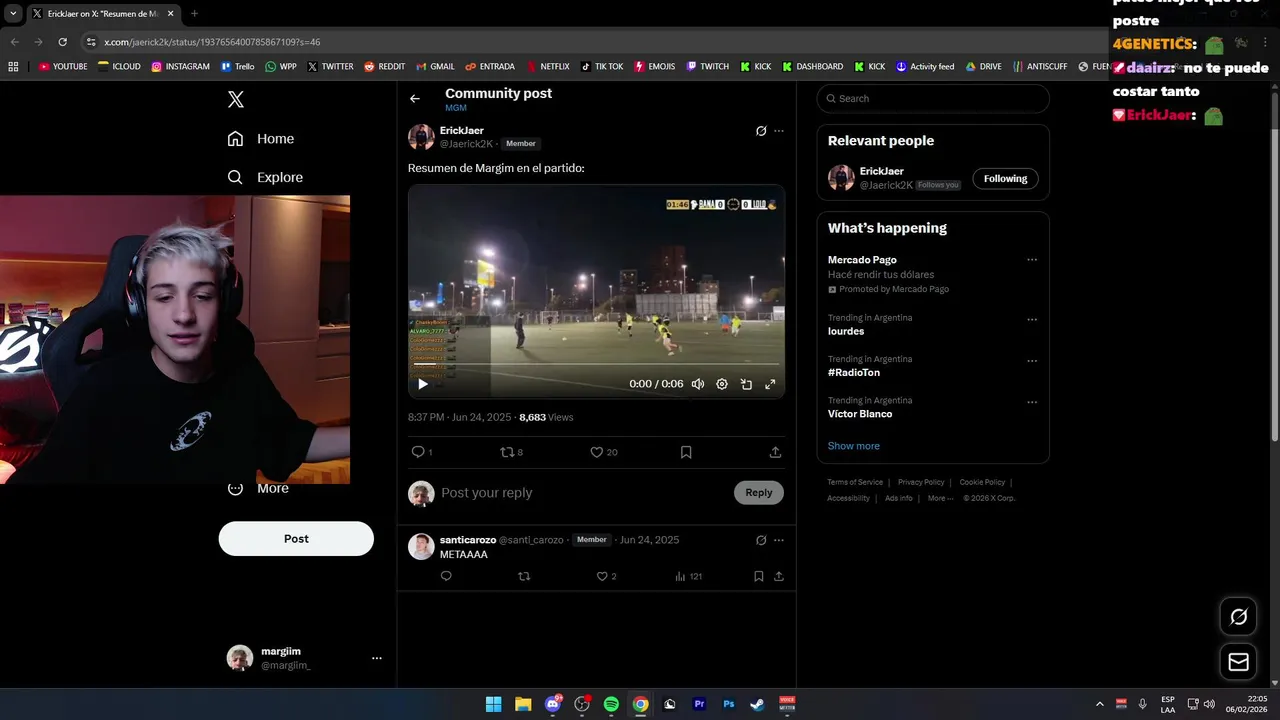
Task: Click Show more under trends
Action: click(x=854, y=446)
